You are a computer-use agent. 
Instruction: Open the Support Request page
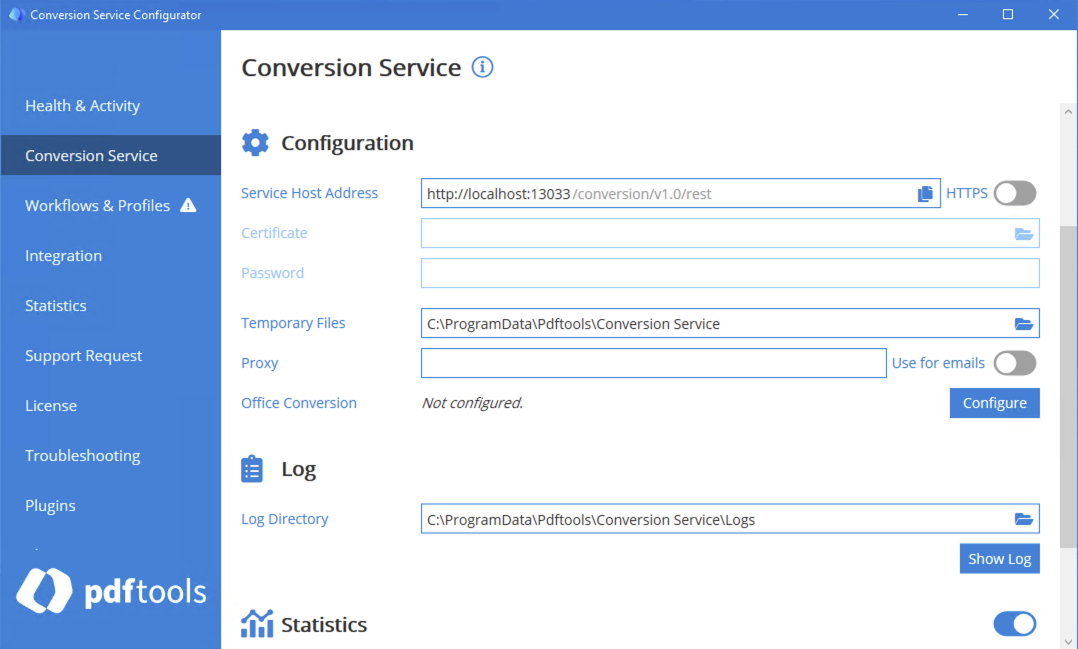(x=111, y=356)
